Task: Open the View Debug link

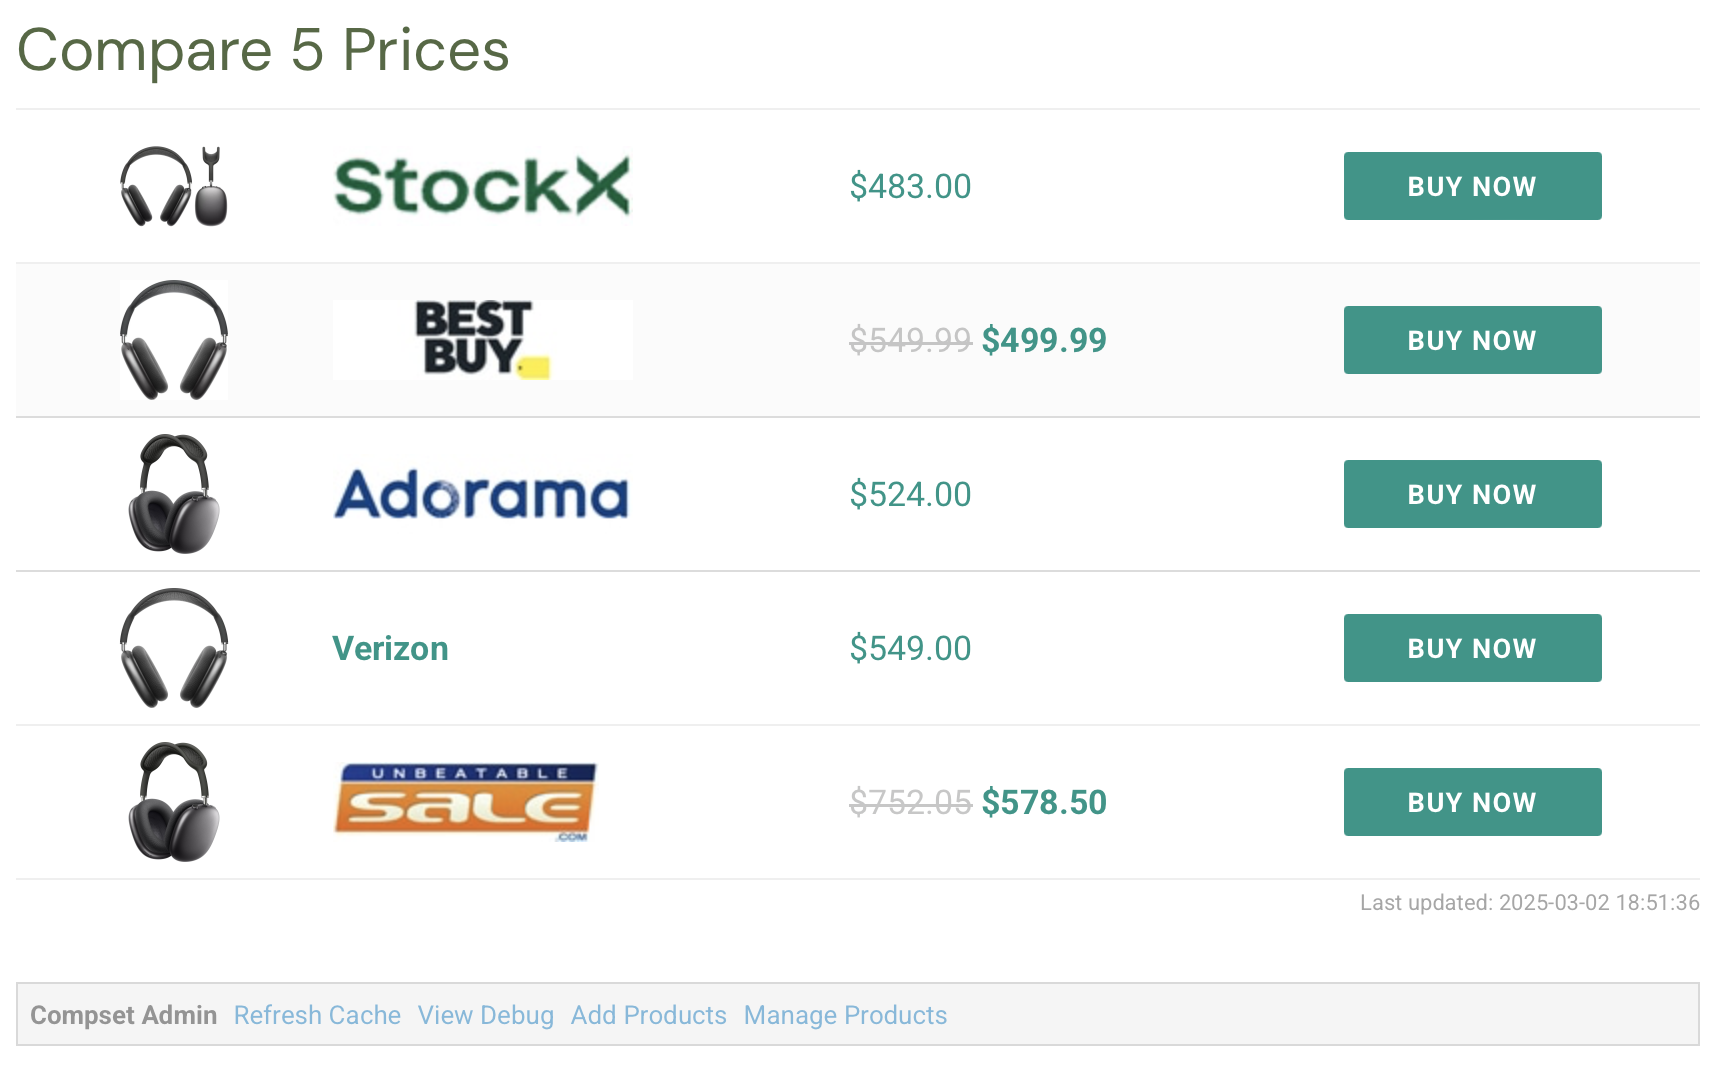Action: coord(486,1015)
